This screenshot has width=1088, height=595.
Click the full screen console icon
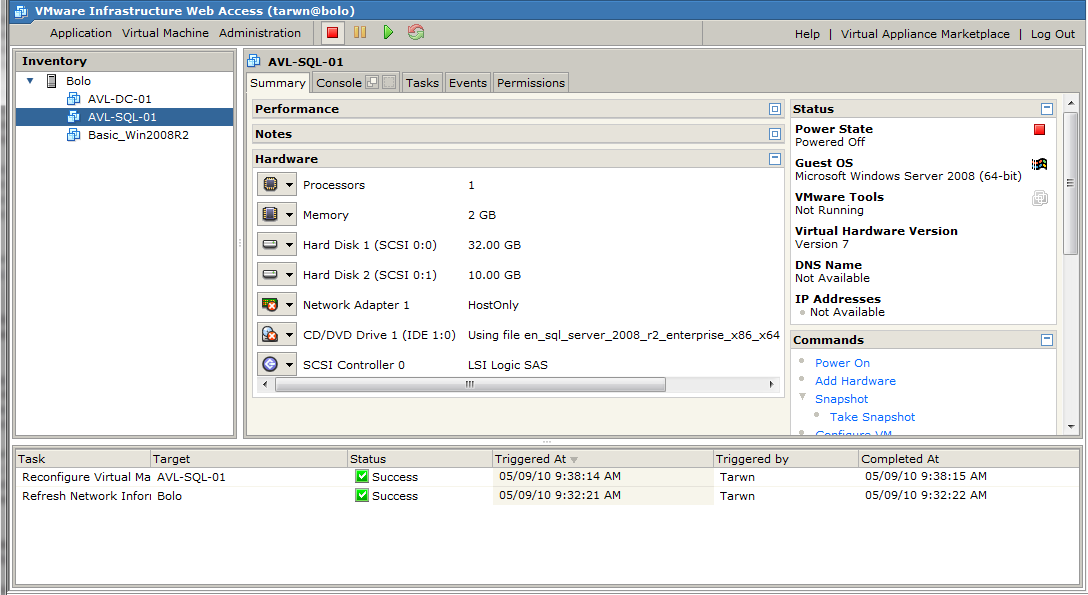click(389, 83)
